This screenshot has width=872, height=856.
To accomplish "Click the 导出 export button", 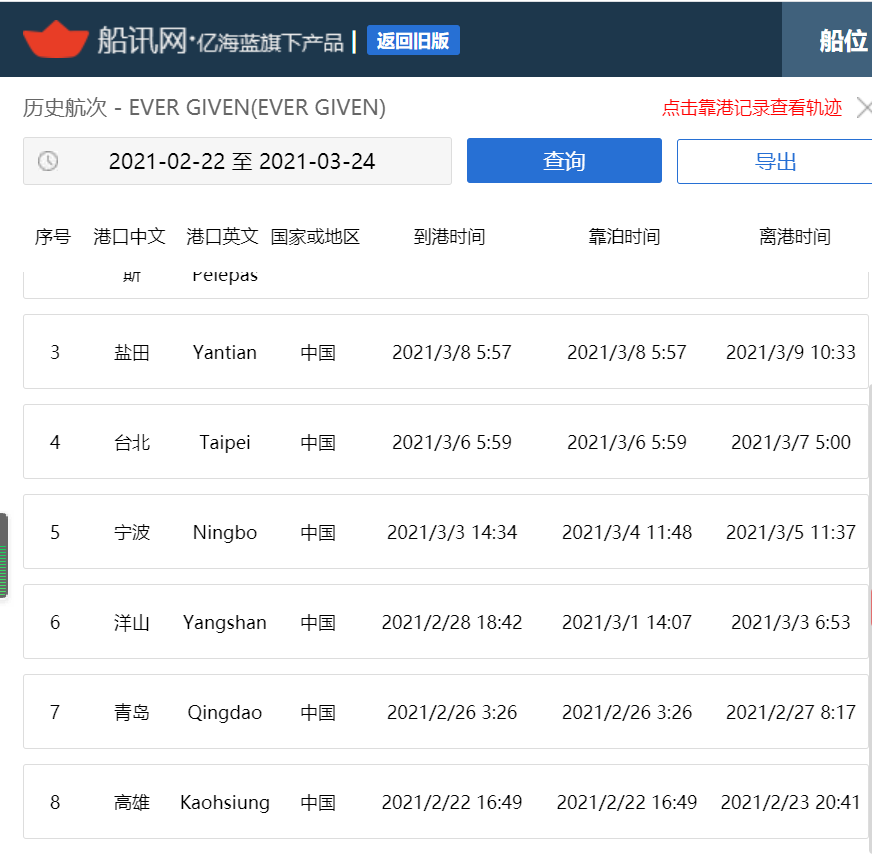I will (775, 161).
